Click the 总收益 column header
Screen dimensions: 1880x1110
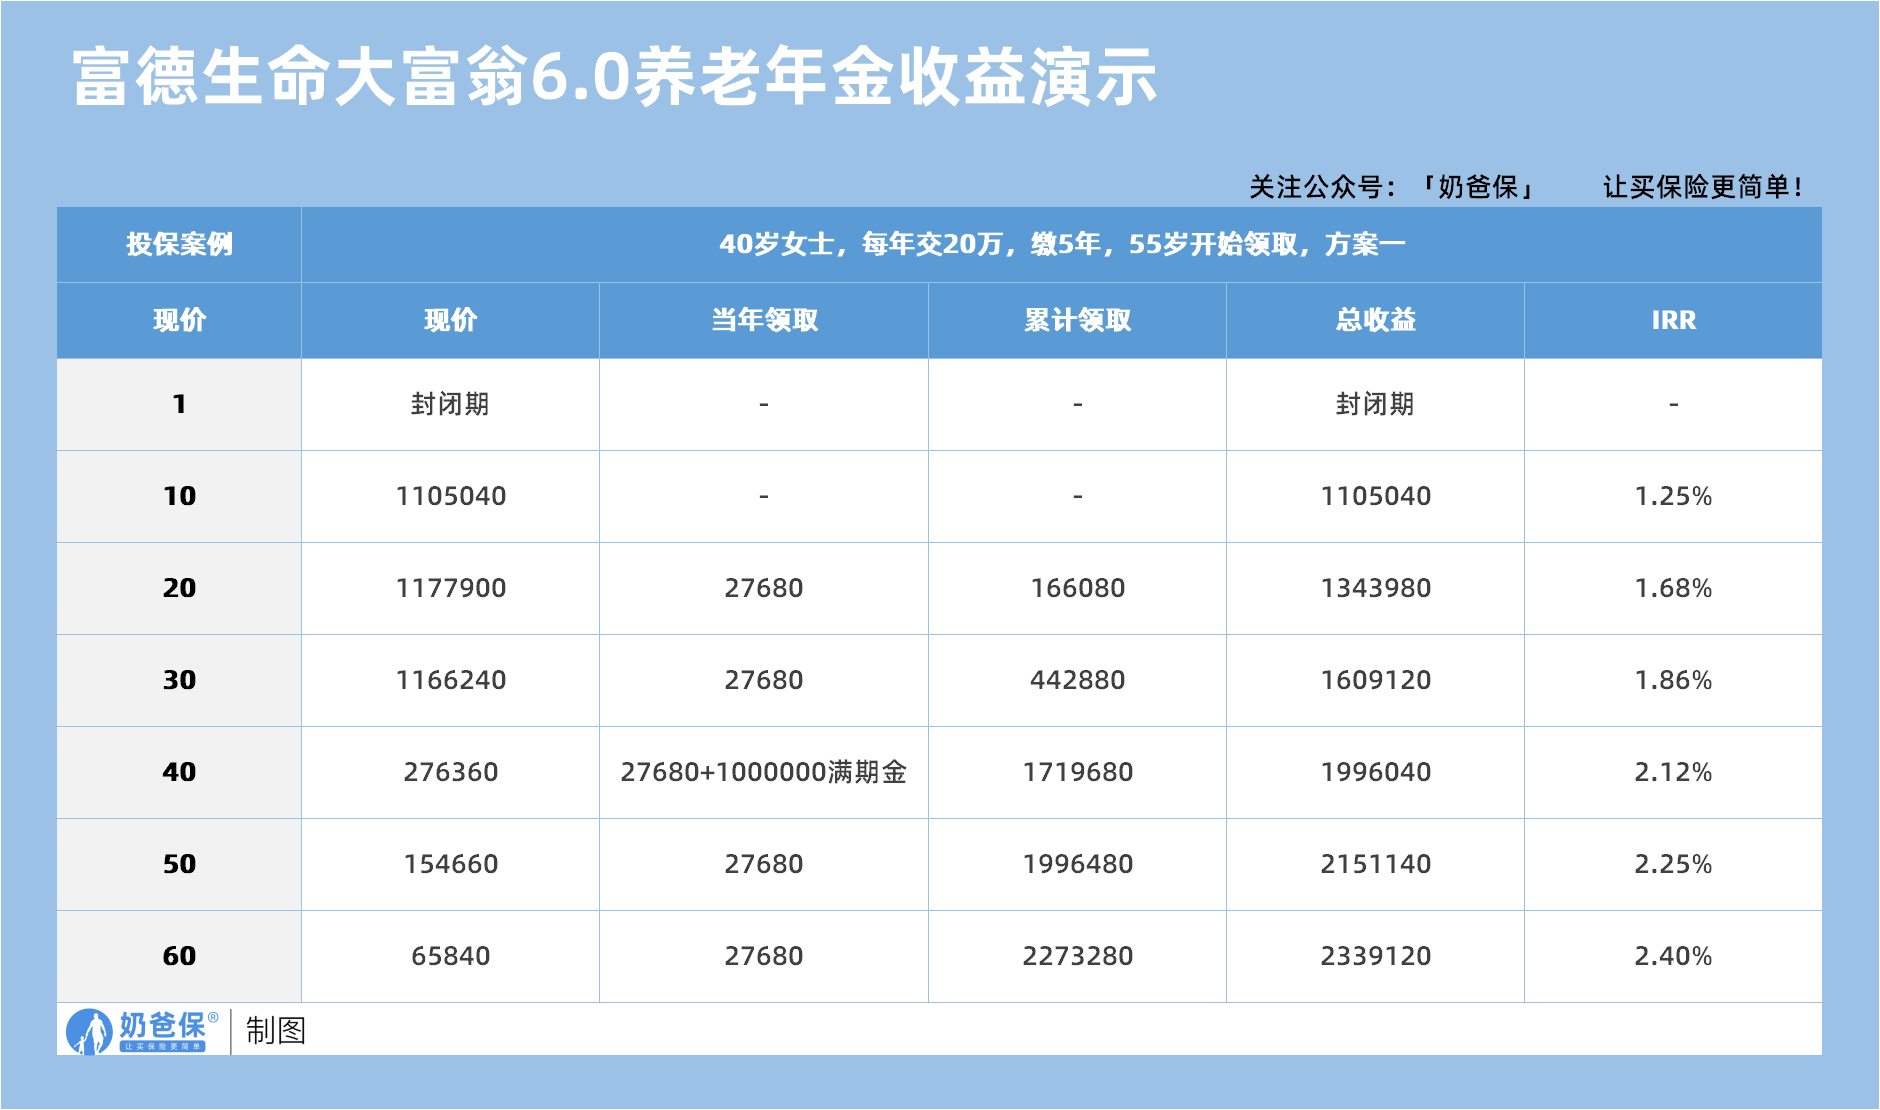click(x=1375, y=321)
